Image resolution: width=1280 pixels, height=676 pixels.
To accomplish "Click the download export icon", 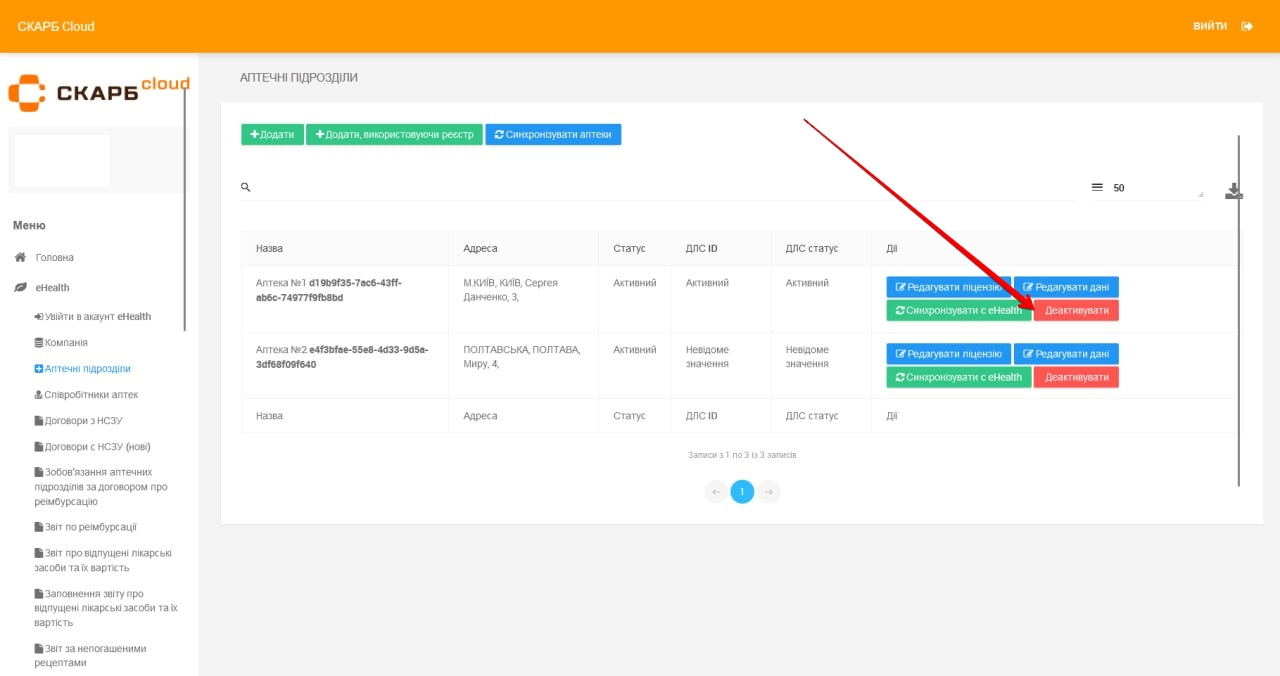I will (1233, 191).
